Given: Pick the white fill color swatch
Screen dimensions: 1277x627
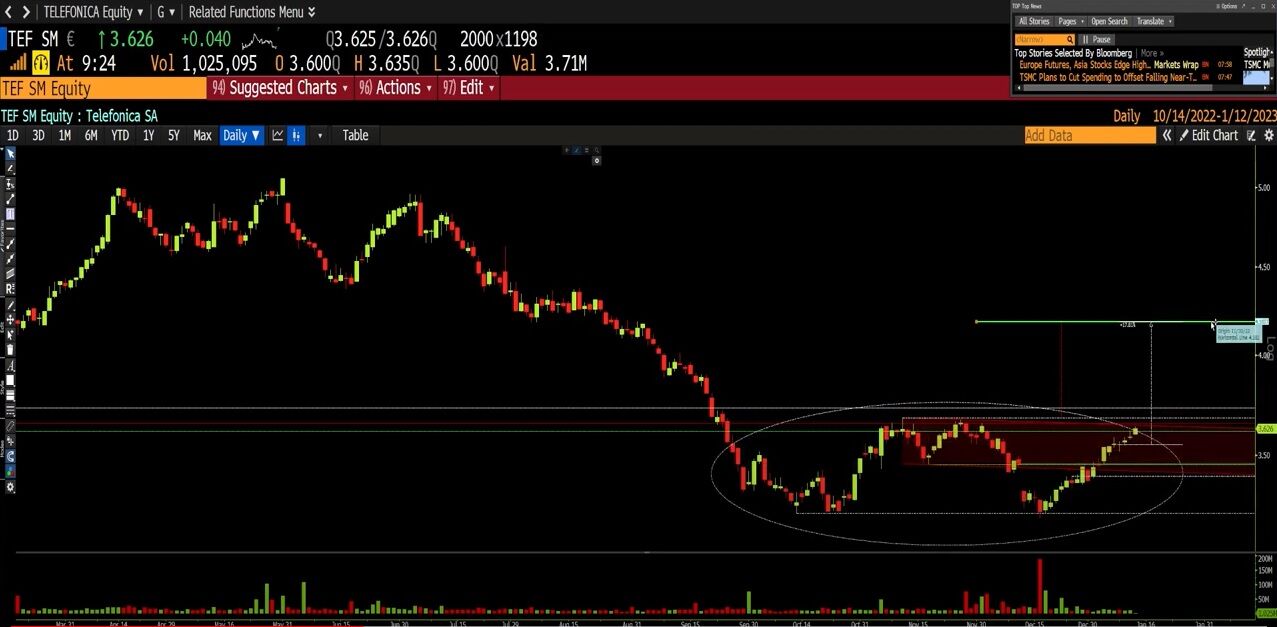Looking at the screenshot, I should 10,381.
